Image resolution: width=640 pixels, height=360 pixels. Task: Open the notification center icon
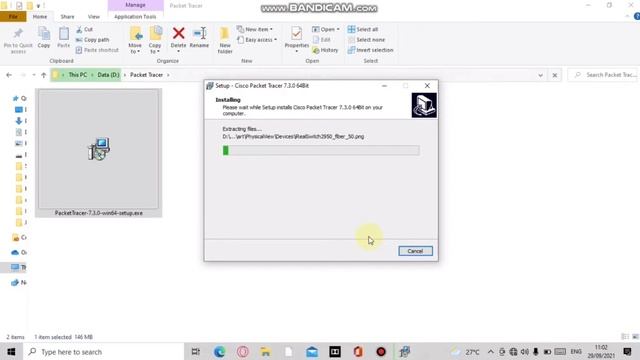[627, 352]
